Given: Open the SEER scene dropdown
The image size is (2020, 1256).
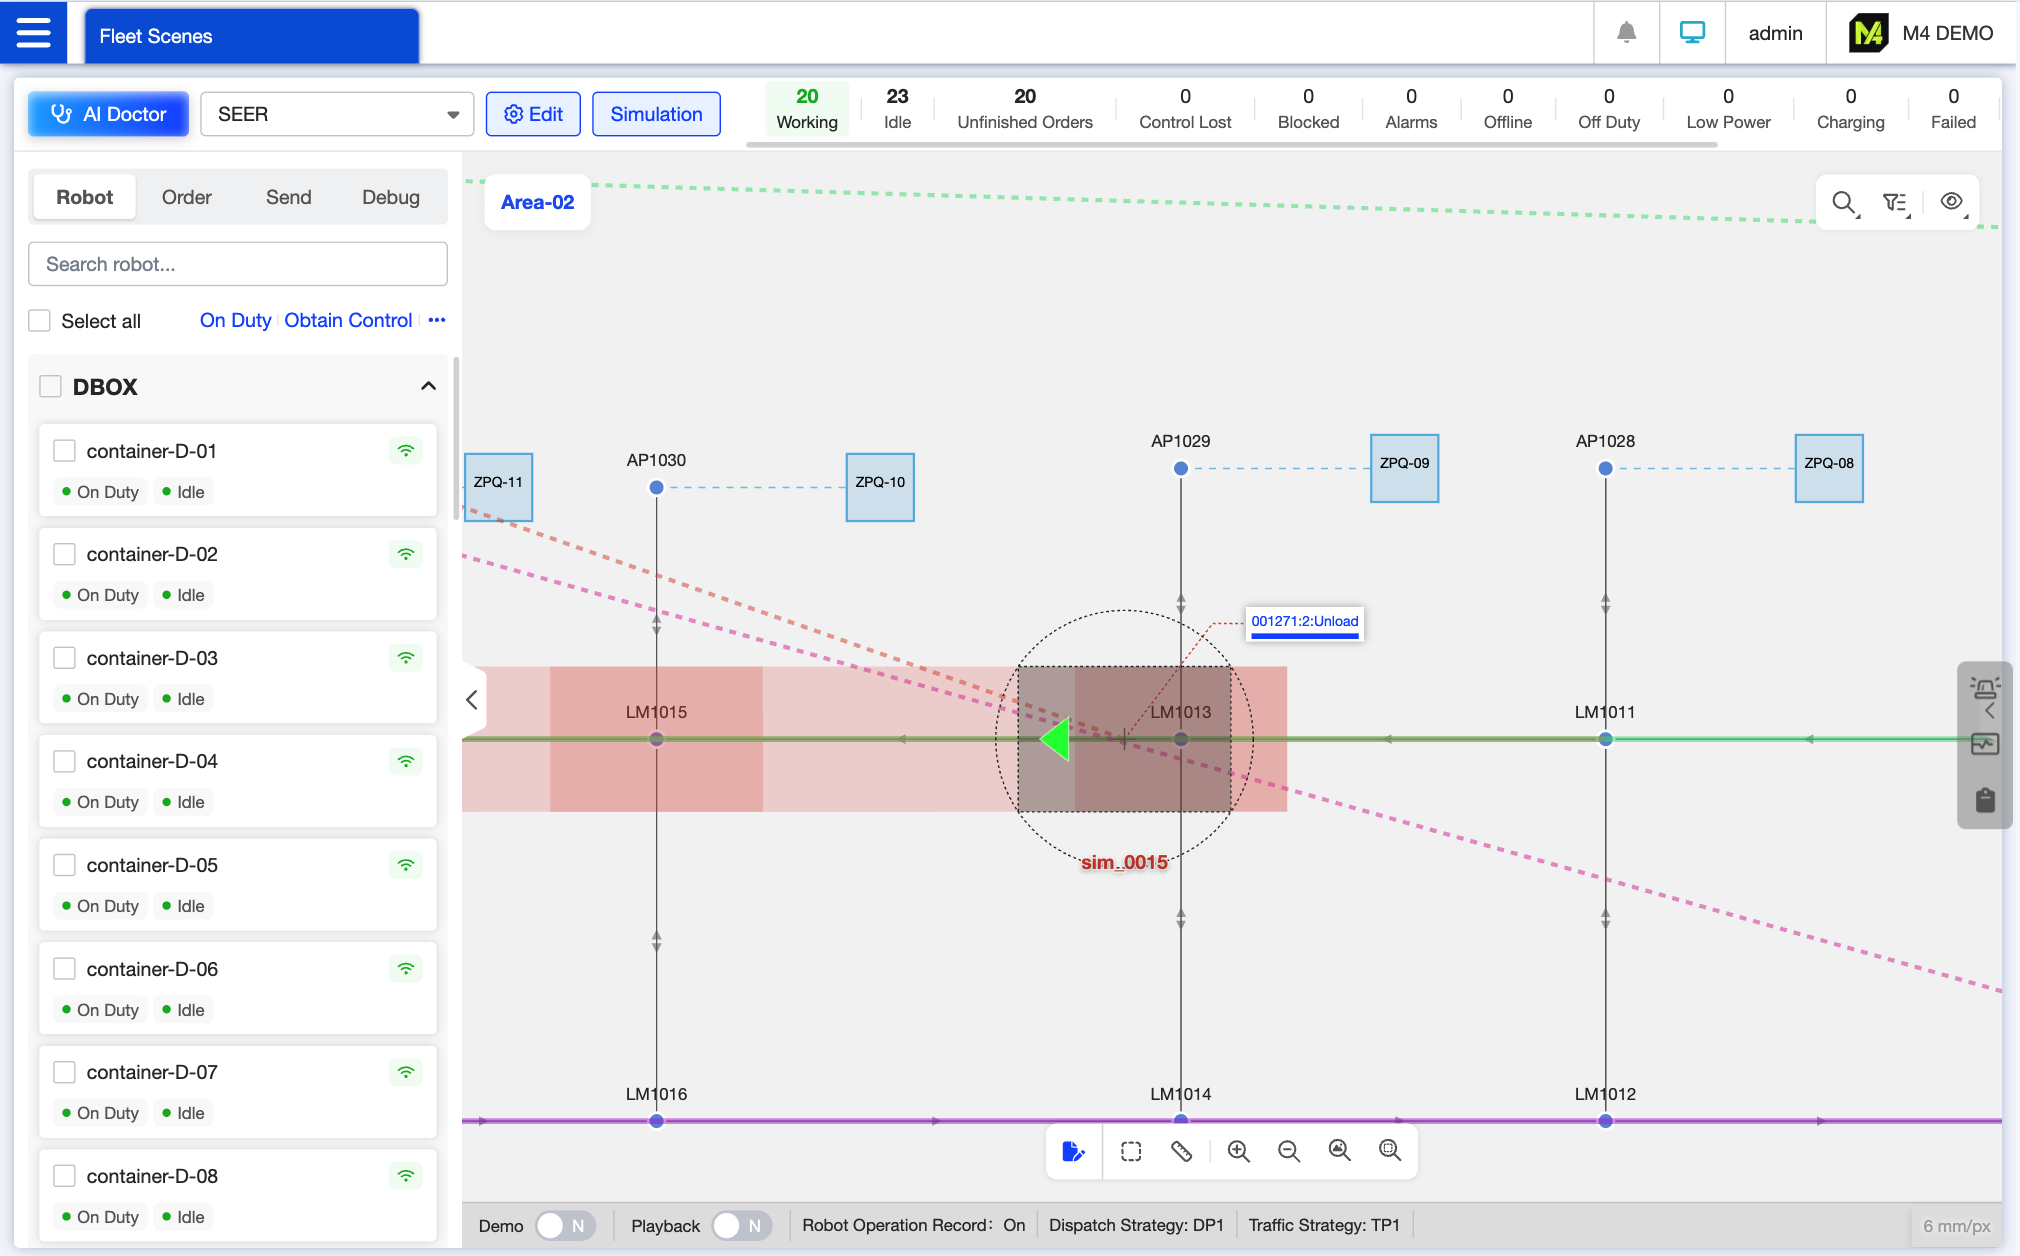Looking at the screenshot, I should tap(337, 114).
